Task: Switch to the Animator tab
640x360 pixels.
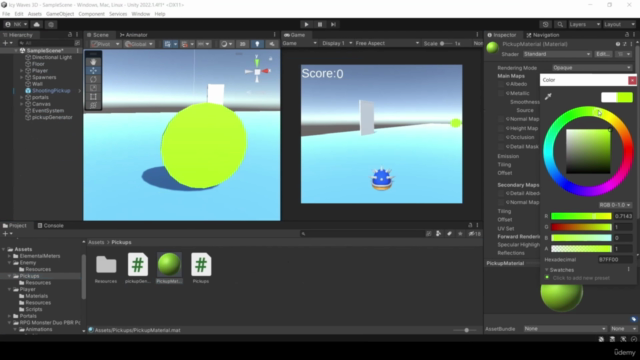Action: (133, 35)
